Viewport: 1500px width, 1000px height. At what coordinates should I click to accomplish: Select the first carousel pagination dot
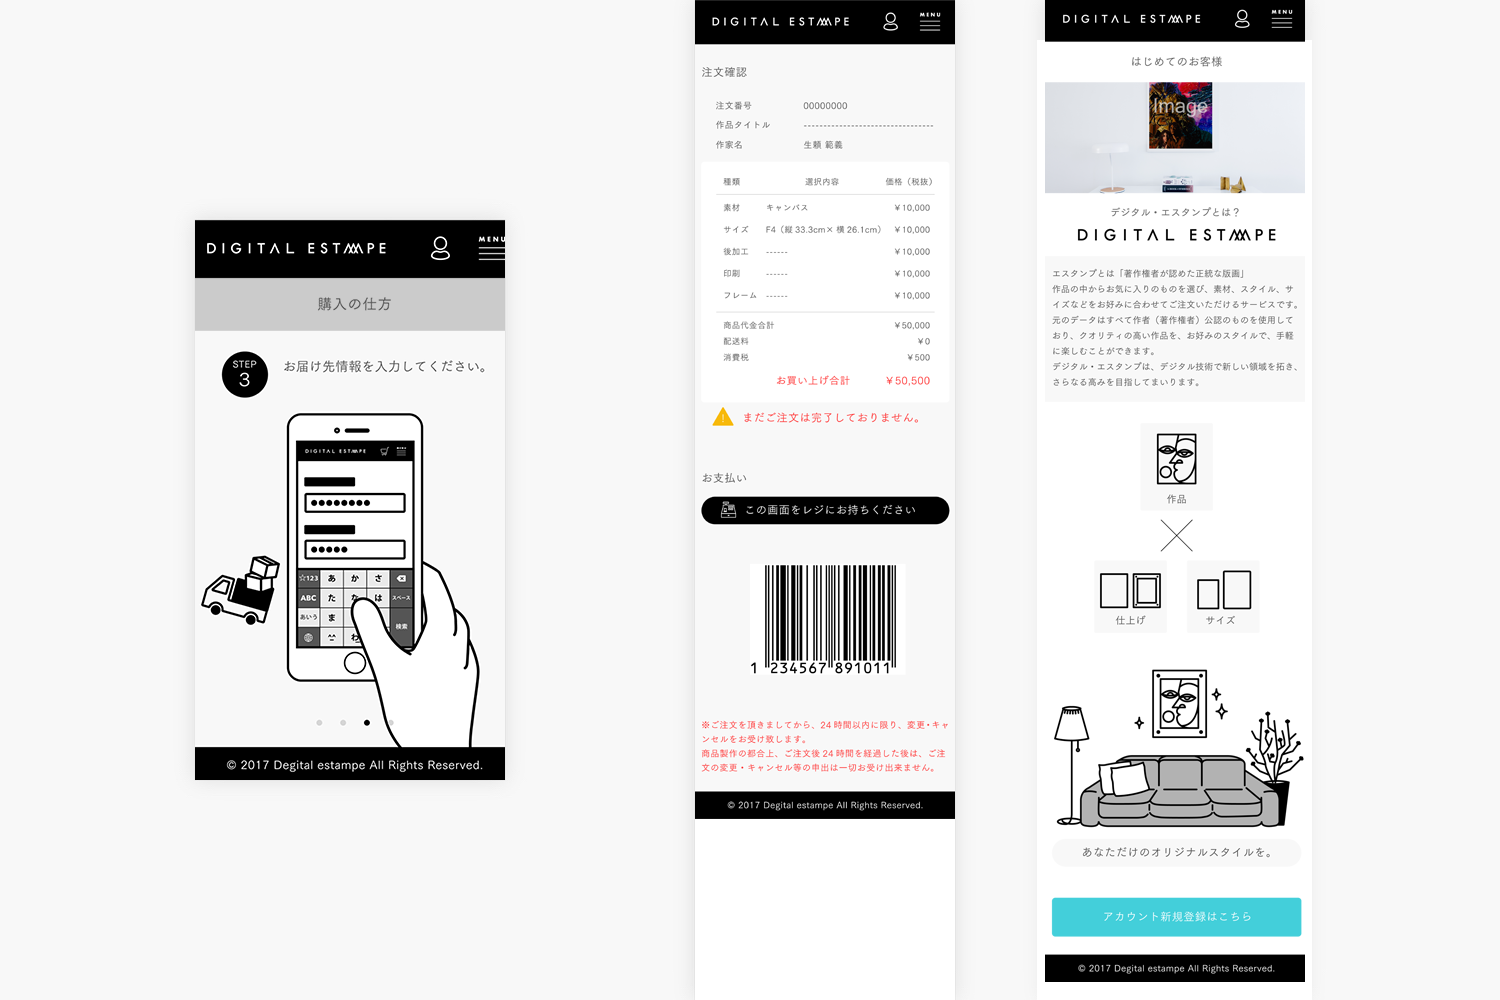[x=319, y=722]
